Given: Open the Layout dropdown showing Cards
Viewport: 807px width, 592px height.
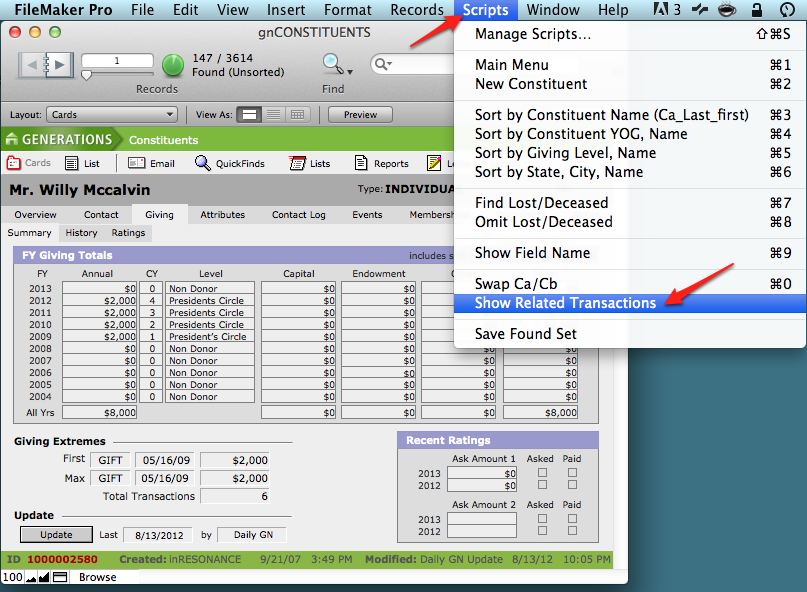Looking at the screenshot, I should pyautogui.click(x=112, y=115).
